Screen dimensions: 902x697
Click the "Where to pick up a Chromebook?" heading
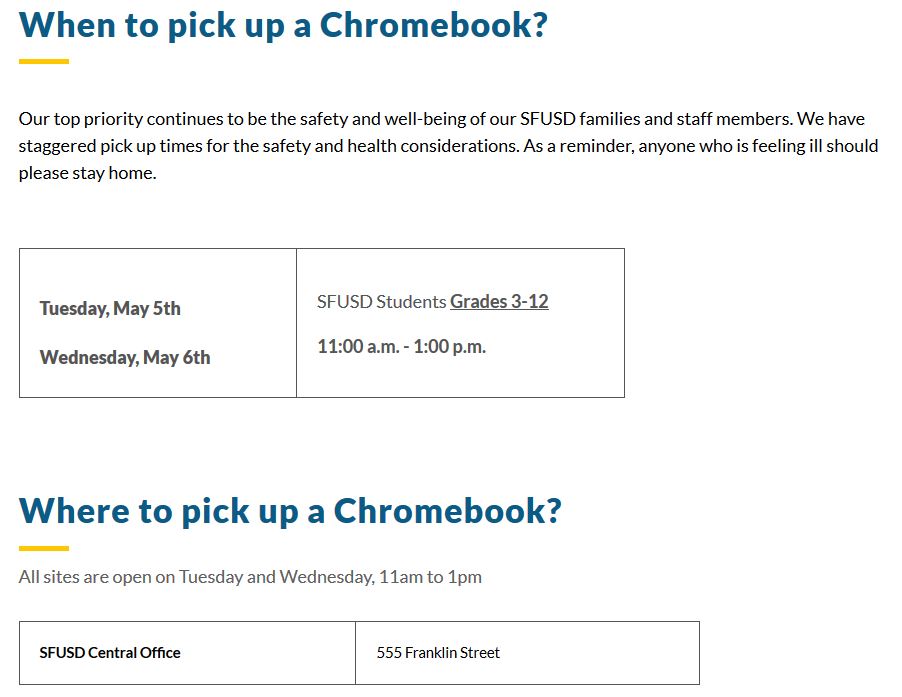coord(290,510)
